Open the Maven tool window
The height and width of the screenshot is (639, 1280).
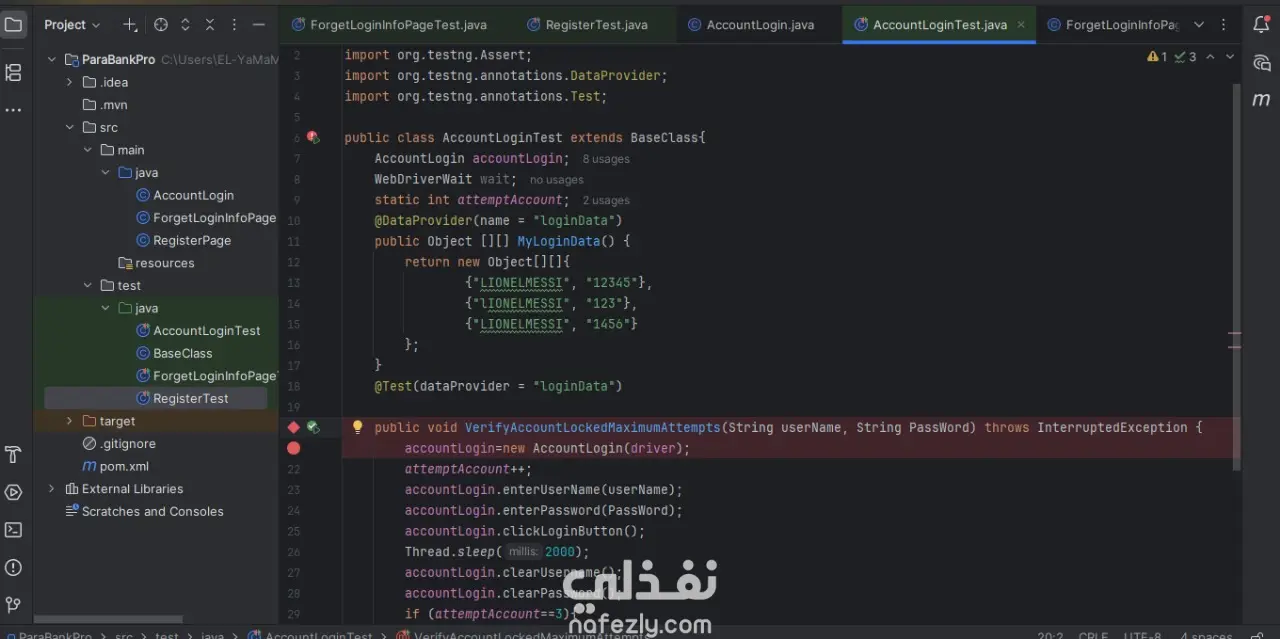(x=1261, y=99)
